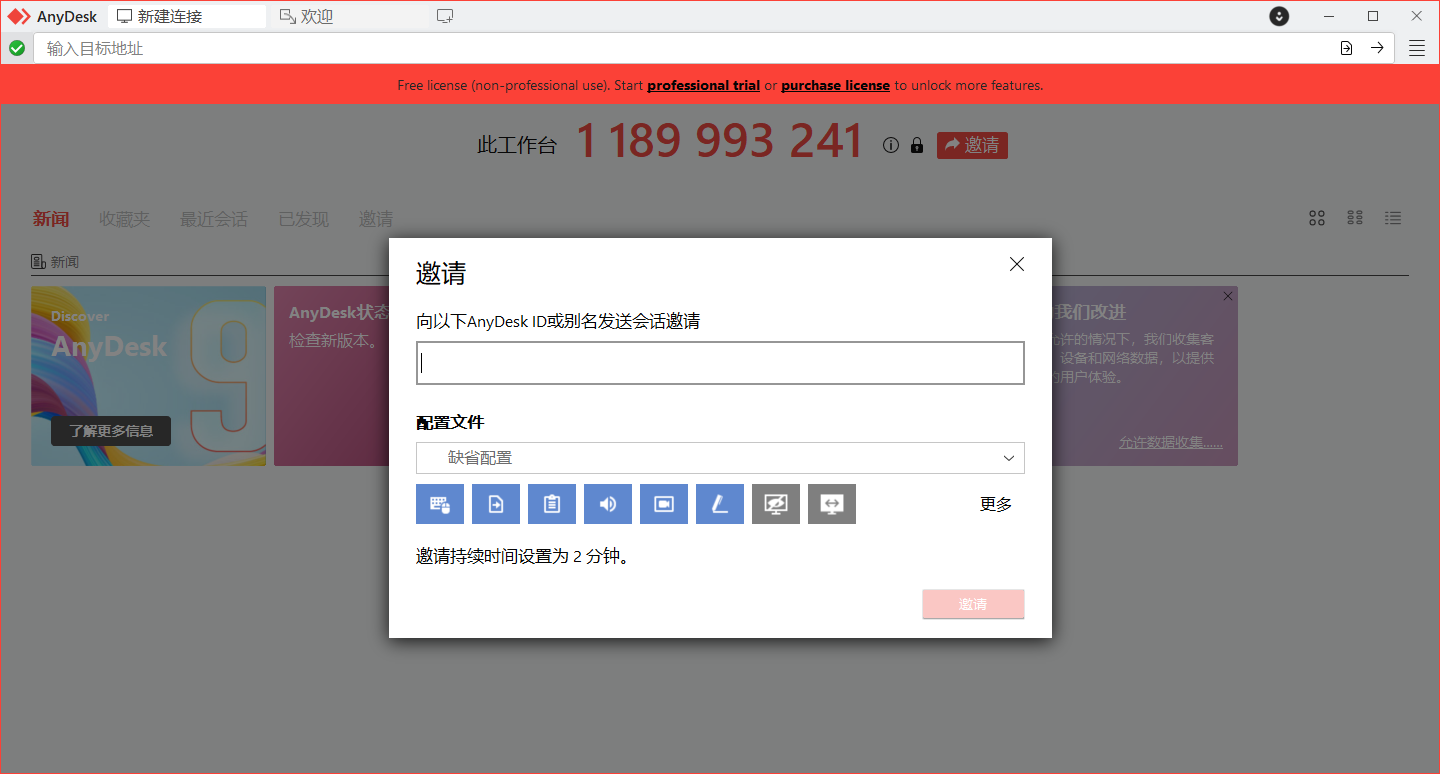This screenshot has height=774, width=1440.
Task: Click 了解更多信息 on Discover AnyDesk card
Action: [111, 431]
